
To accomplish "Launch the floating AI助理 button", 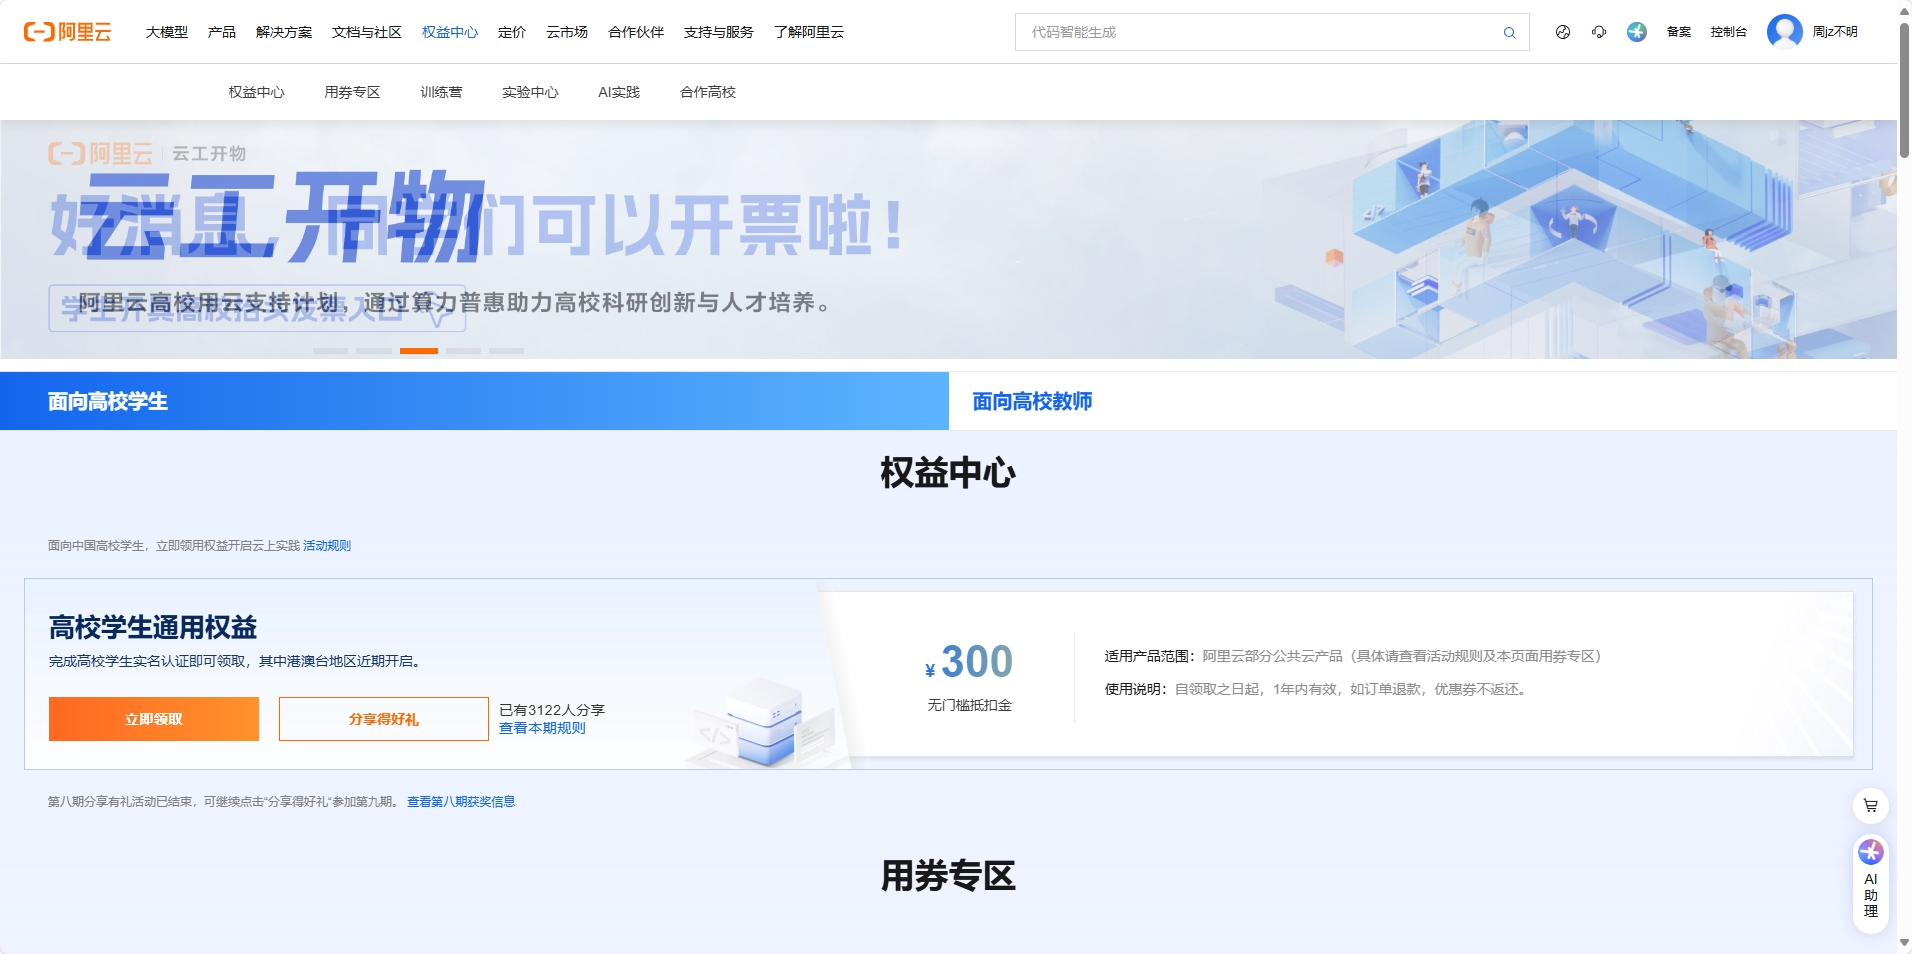I will 1870,880.
